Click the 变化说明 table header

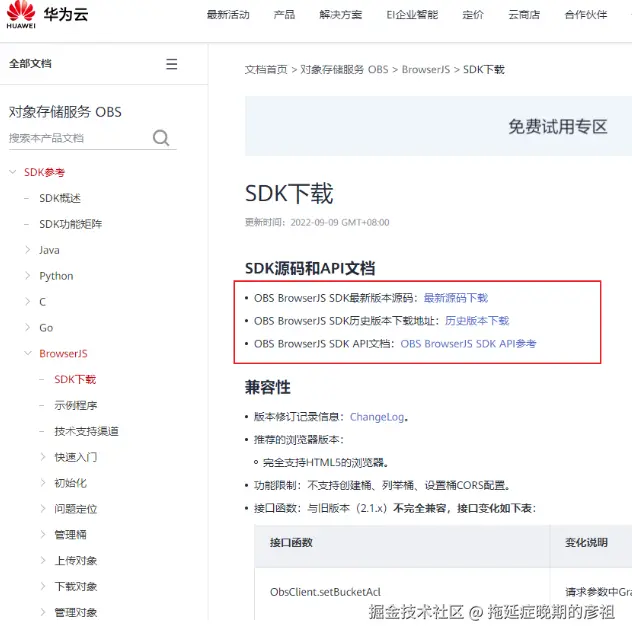(586, 542)
